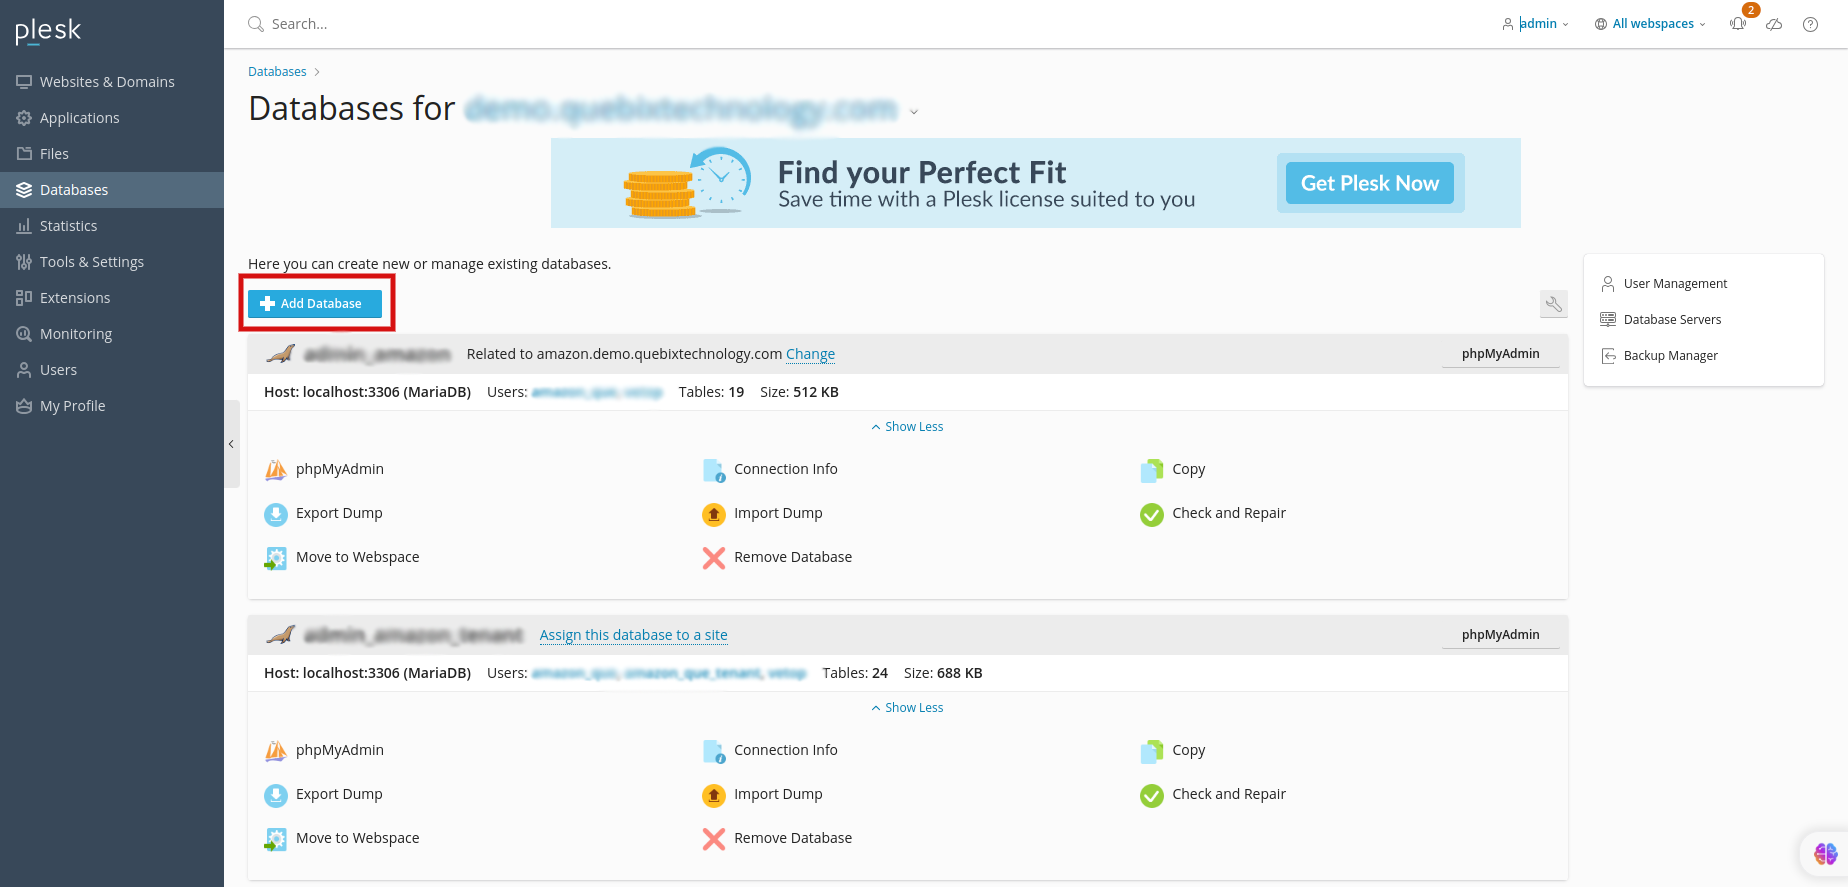Click phpMyAdmin button in second database header

coord(1500,635)
